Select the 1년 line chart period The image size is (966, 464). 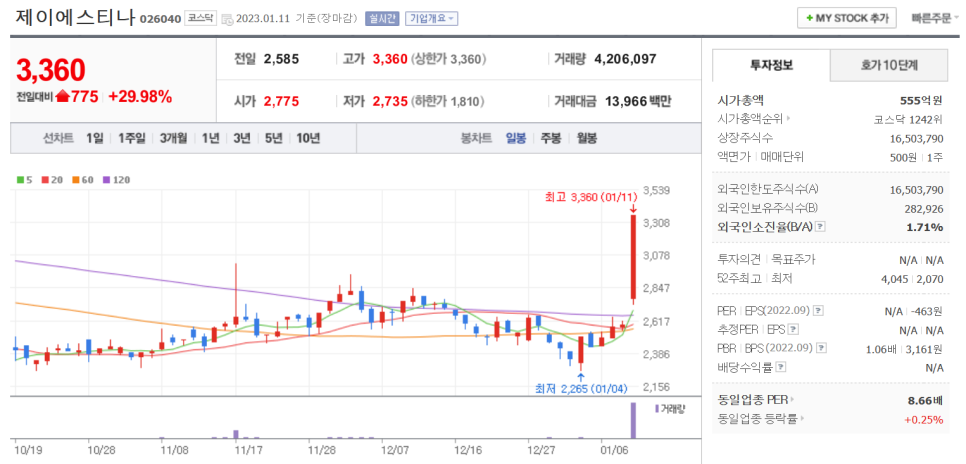tap(210, 138)
